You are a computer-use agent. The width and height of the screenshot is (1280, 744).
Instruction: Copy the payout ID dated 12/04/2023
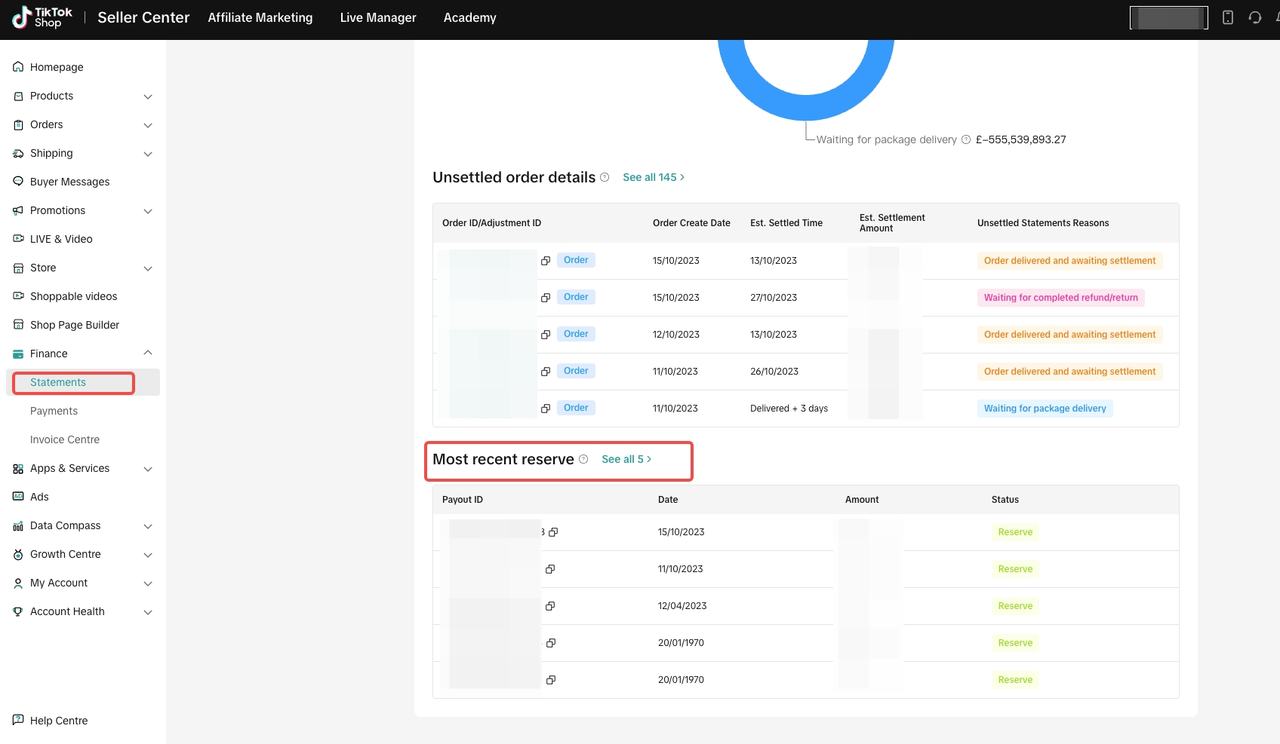pyautogui.click(x=550, y=606)
